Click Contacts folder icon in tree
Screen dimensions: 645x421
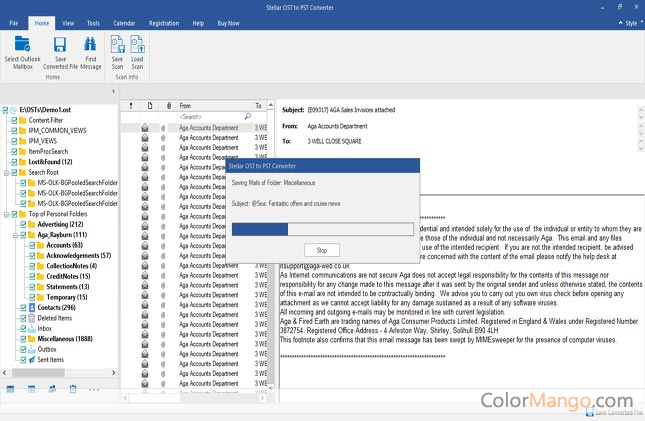point(32,307)
